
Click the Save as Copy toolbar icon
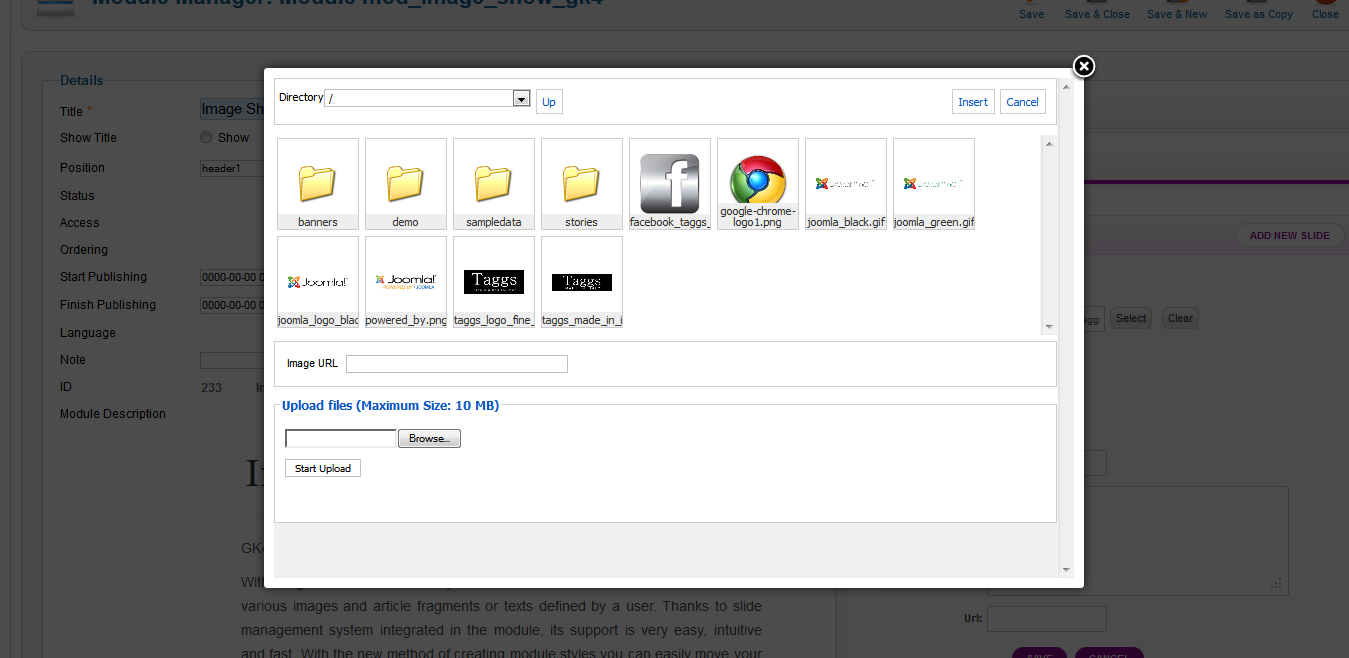(x=1259, y=10)
